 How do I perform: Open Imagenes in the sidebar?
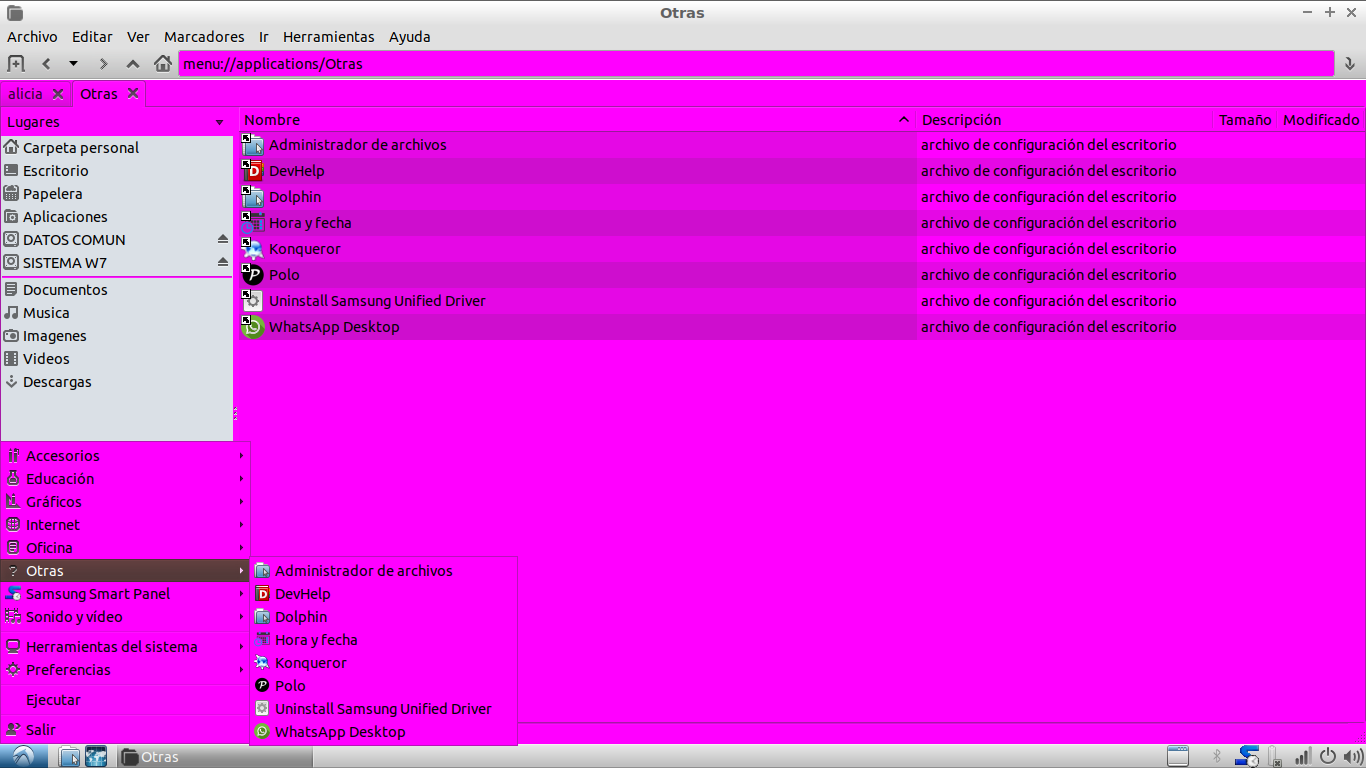click(x=116, y=336)
